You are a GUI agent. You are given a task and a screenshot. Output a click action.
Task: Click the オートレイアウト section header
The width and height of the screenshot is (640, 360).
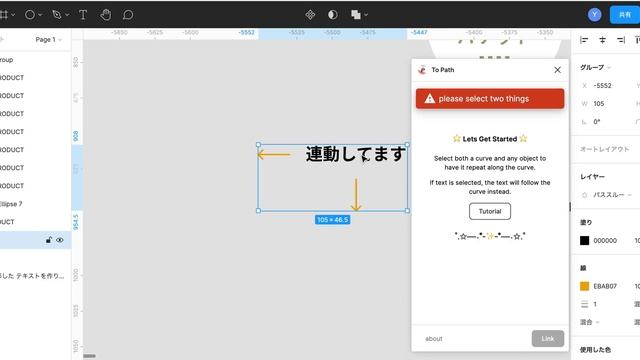604,149
